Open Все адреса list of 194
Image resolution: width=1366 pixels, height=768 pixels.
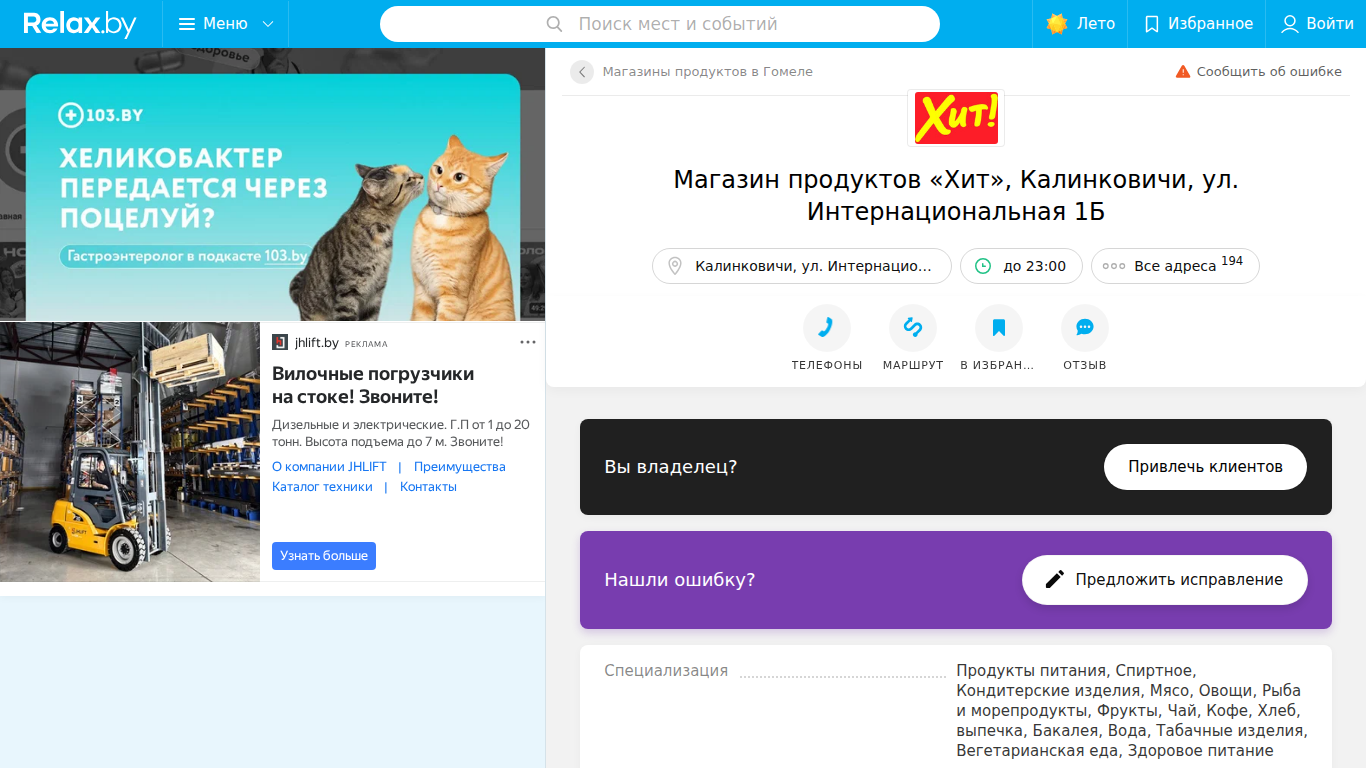[1175, 266]
